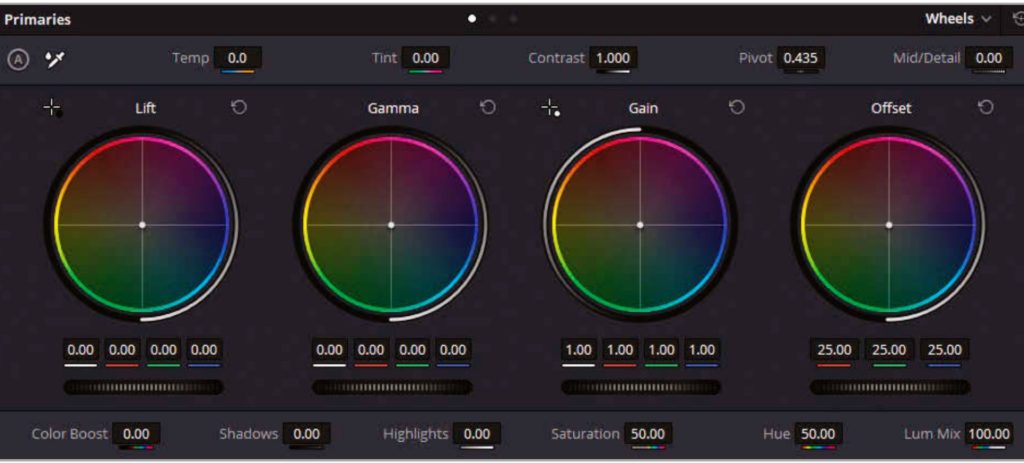This screenshot has height=463, width=1024.
Task: Click the Contrast value field
Action: coord(613,58)
